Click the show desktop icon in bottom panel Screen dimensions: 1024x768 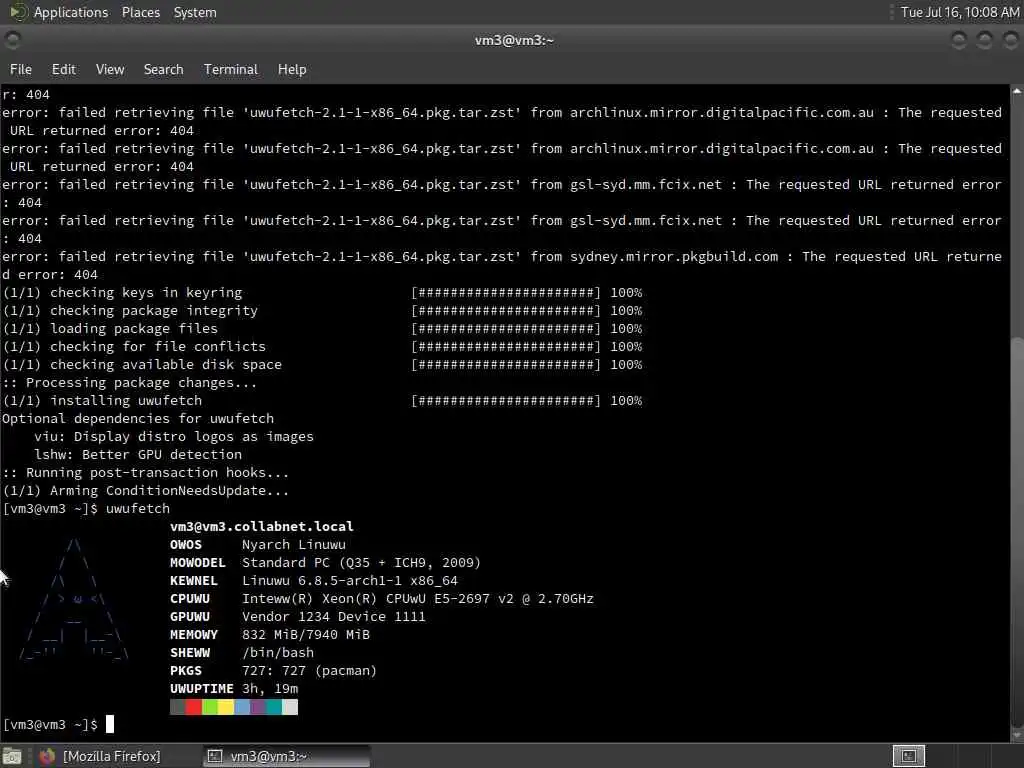(12, 756)
